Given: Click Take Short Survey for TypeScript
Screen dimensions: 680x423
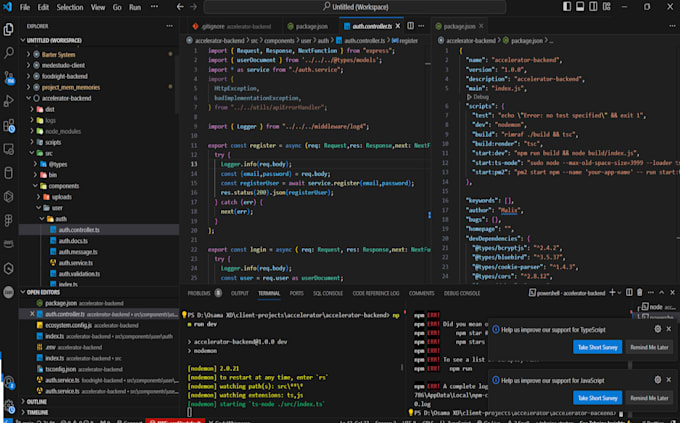Looking at the screenshot, I should click(x=597, y=347).
